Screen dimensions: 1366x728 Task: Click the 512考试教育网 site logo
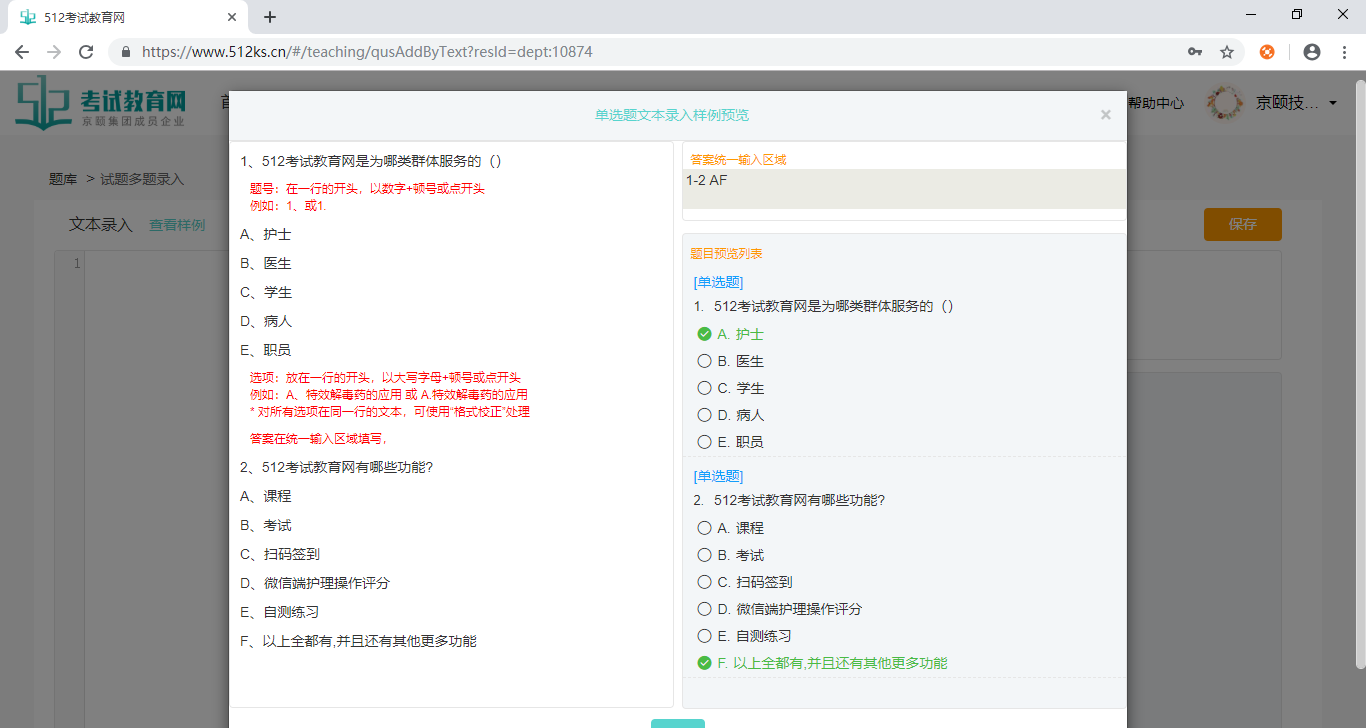coord(101,103)
